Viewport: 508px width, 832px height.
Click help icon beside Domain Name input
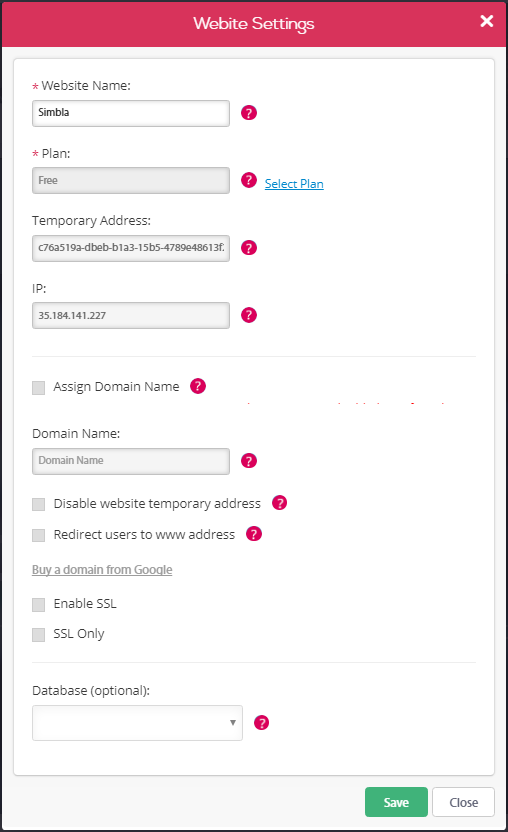point(248,461)
